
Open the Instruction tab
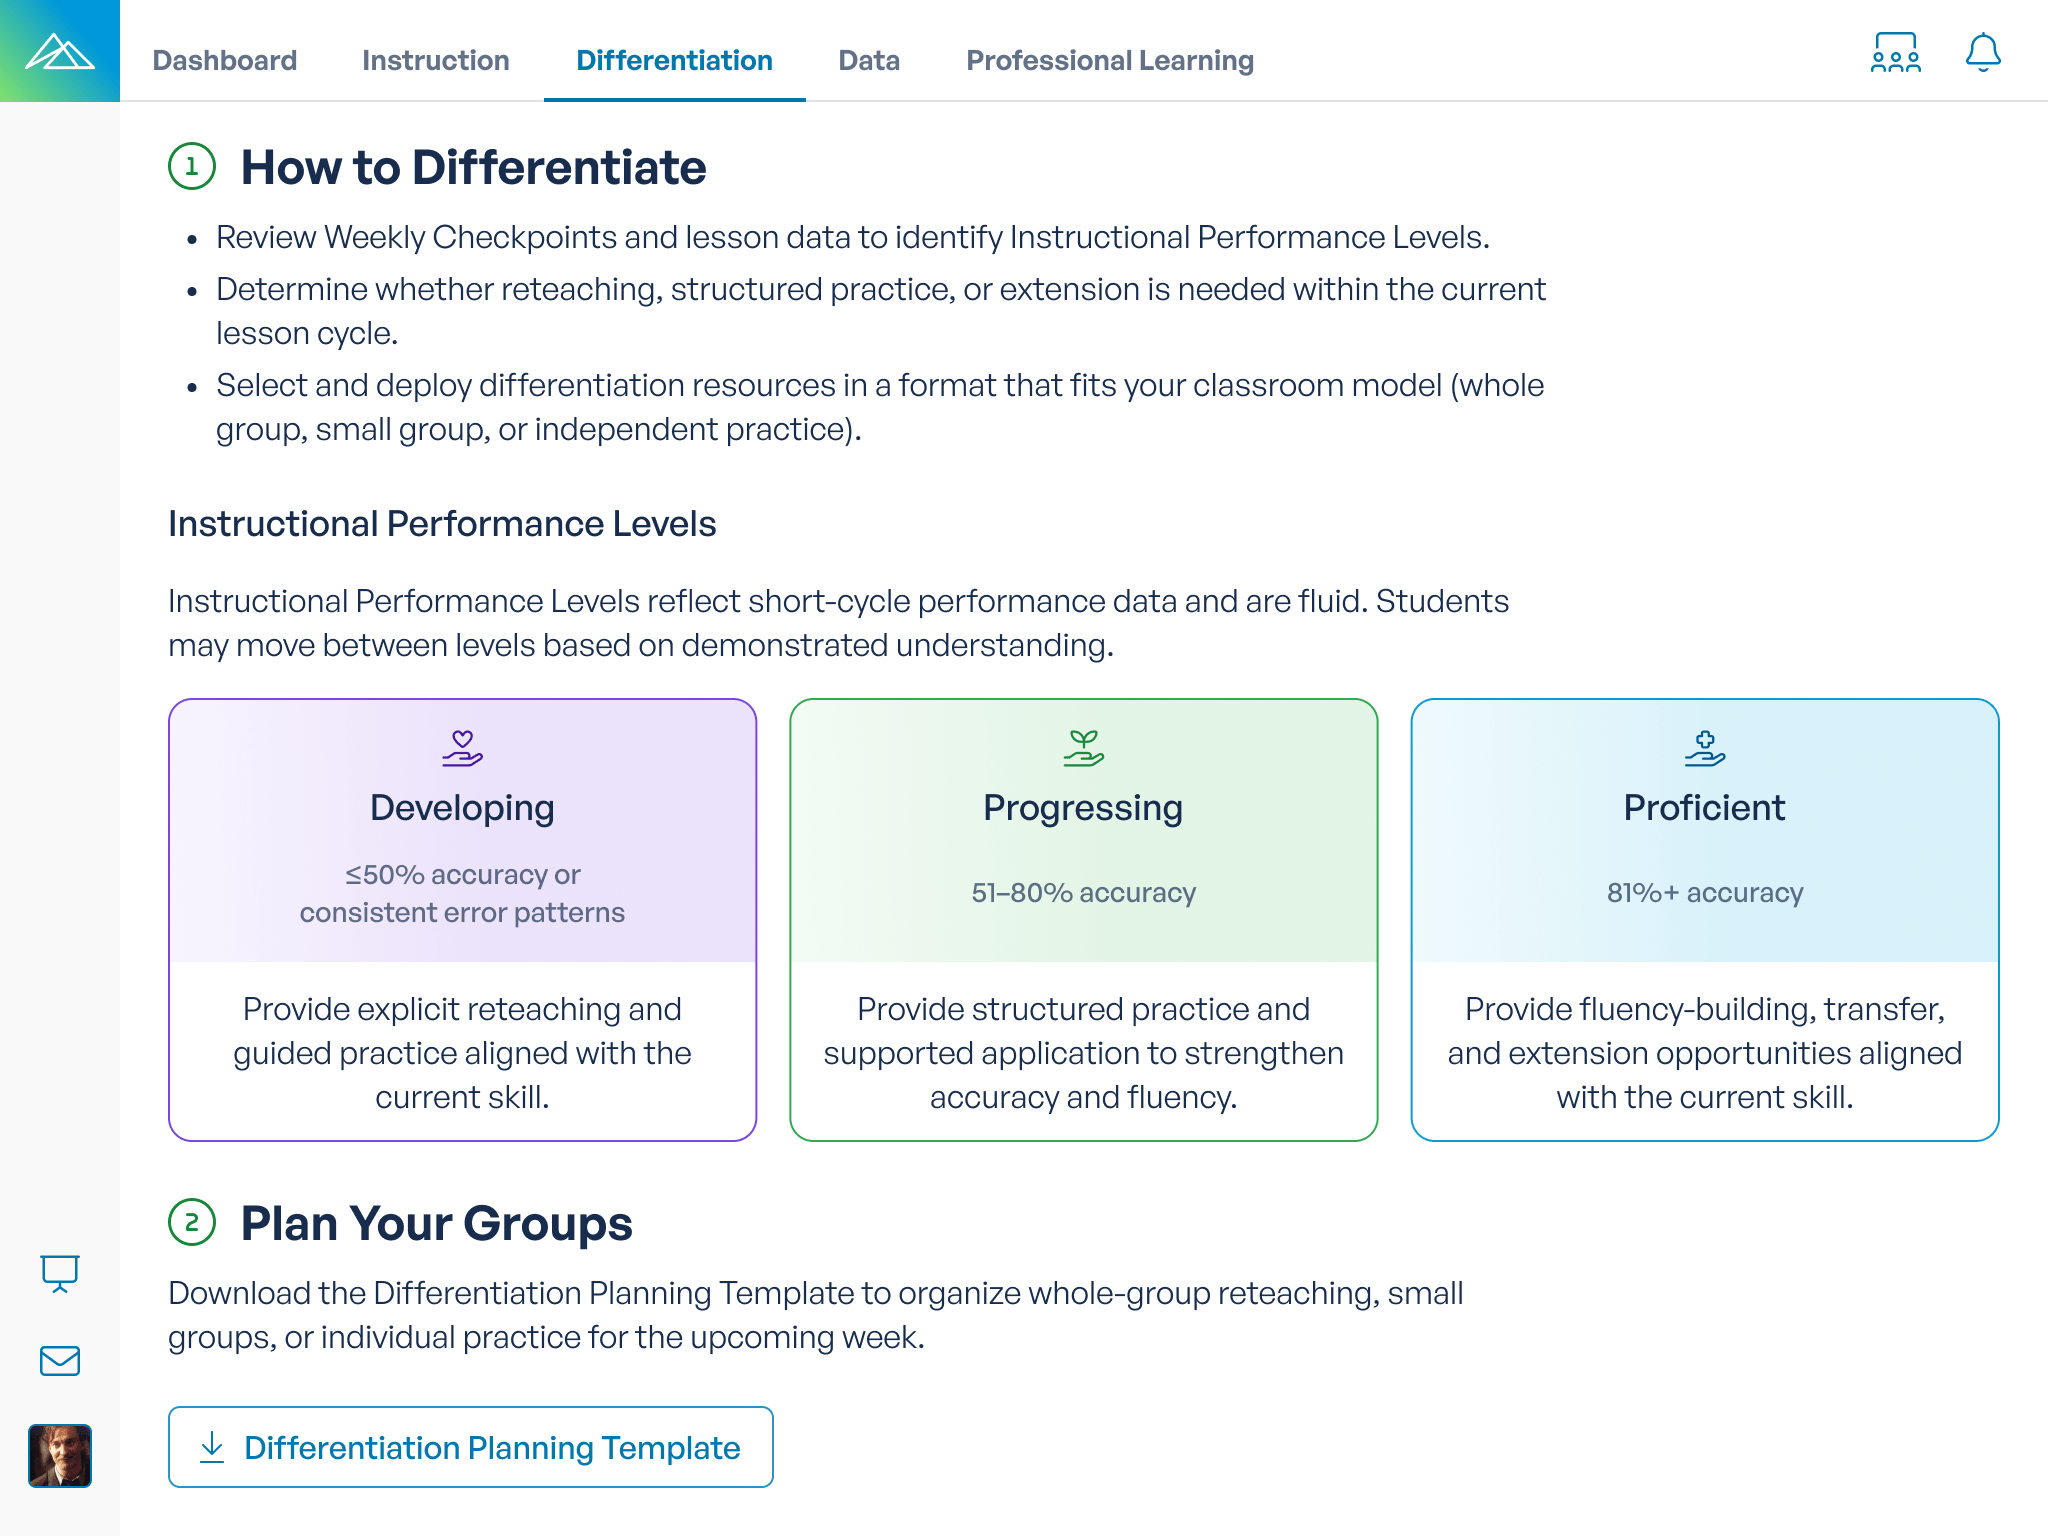[435, 60]
